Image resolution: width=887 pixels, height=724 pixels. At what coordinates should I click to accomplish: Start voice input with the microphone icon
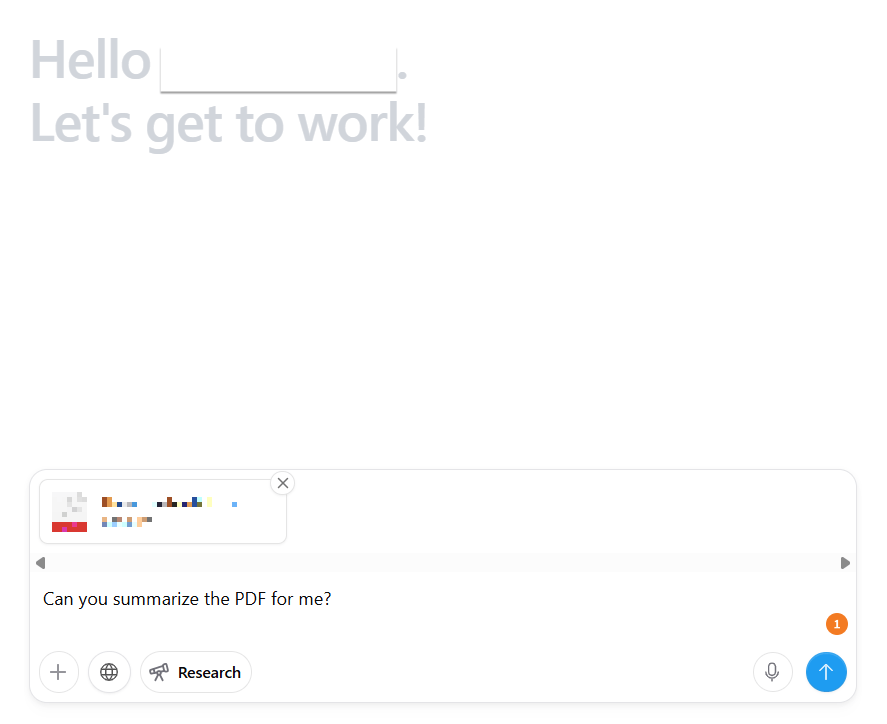coord(772,672)
